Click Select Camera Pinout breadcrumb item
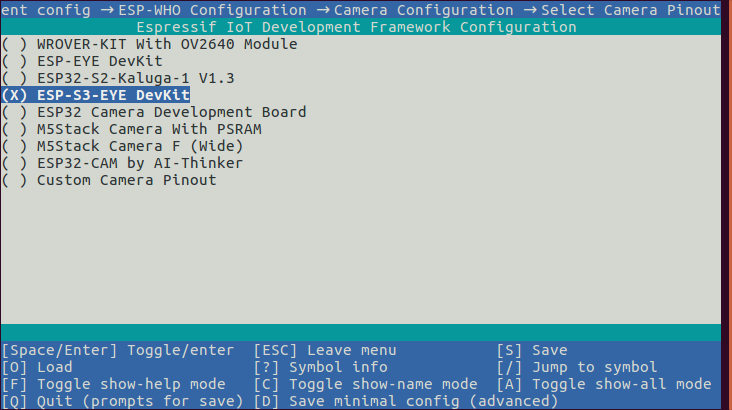Viewport: 732px width, 410px height. (x=630, y=9)
